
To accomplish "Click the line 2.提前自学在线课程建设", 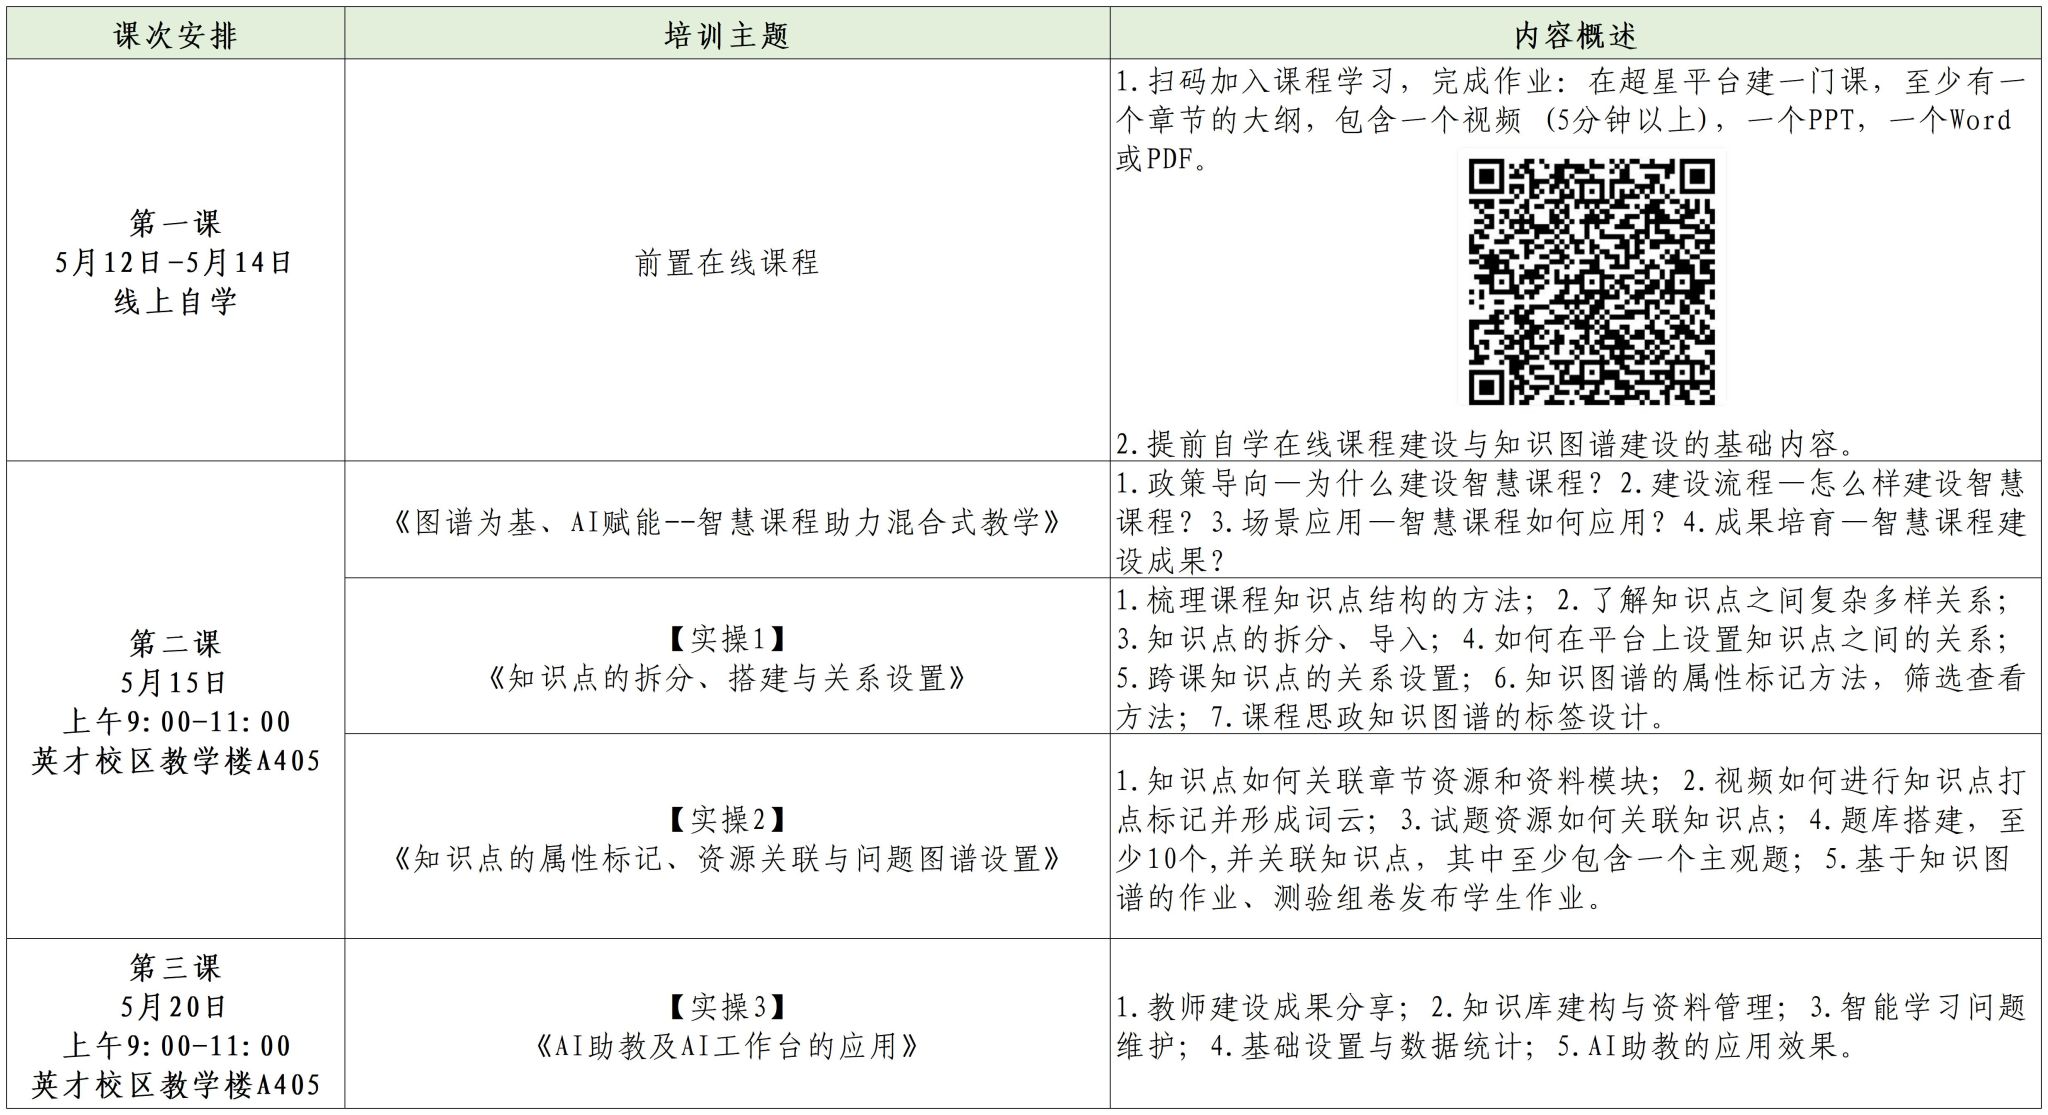I will (x=1486, y=443).
